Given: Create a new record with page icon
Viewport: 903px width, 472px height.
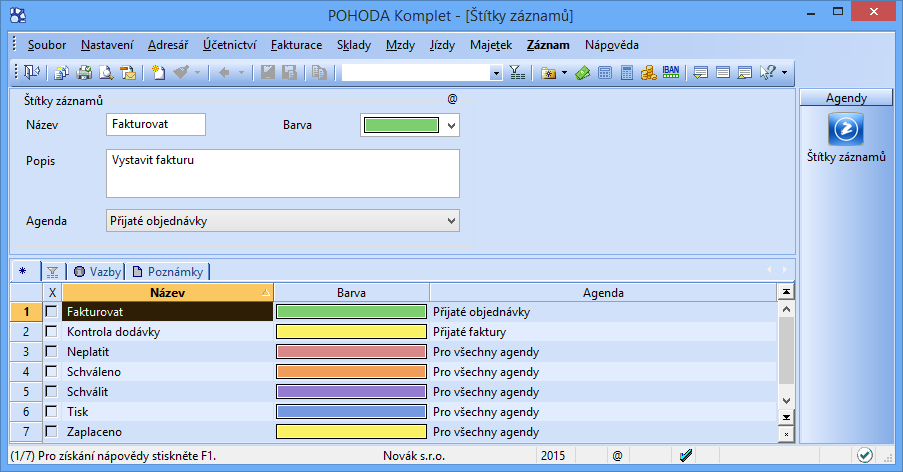Looking at the screenshot, I should [x=158, y=73].
